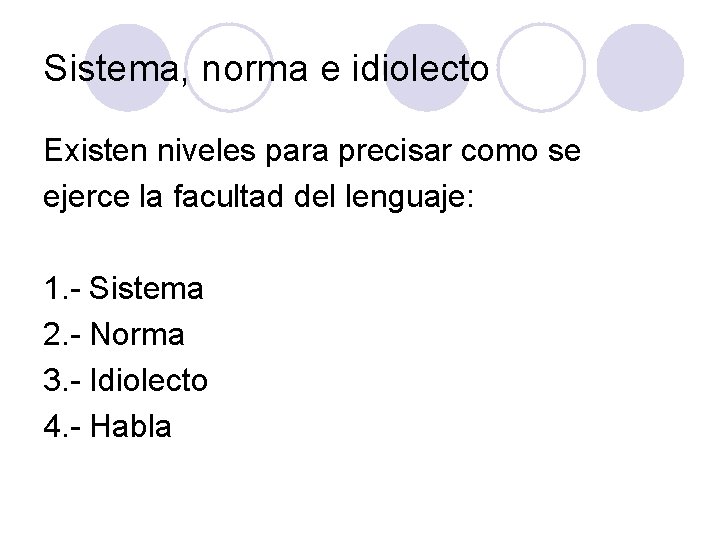Click the word "norma" in the title
720x540 pixels.
234,72
